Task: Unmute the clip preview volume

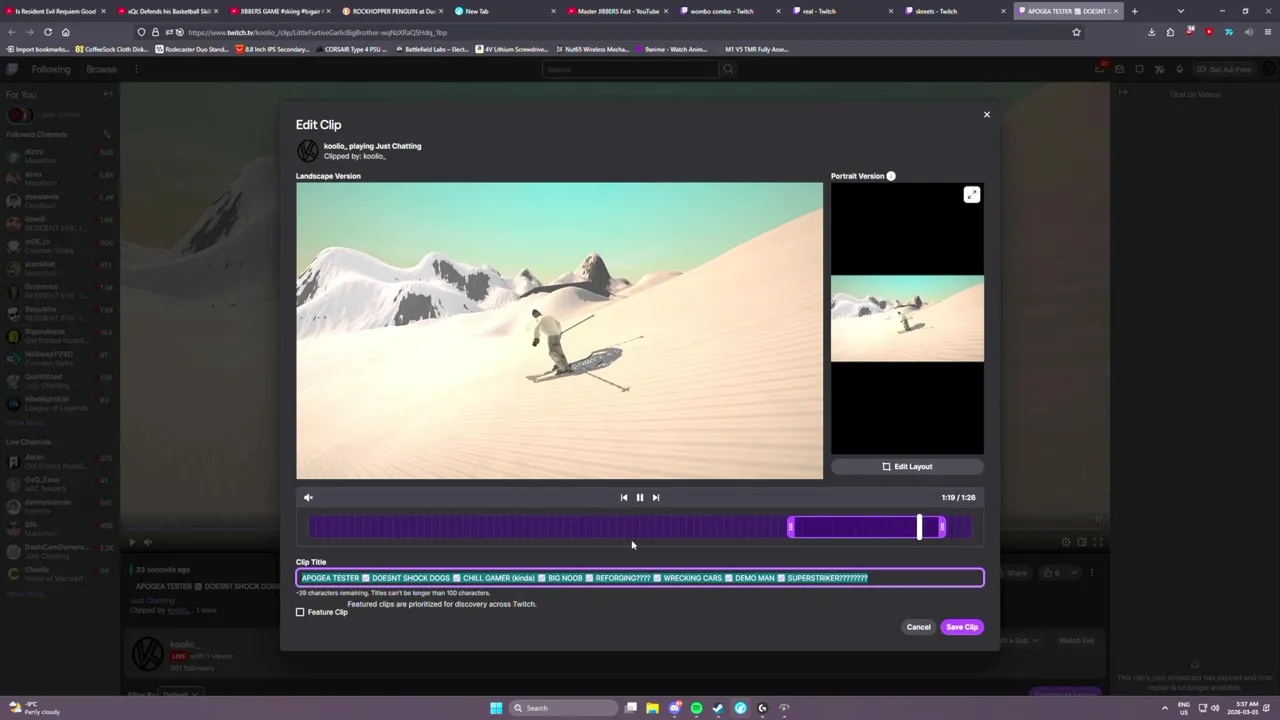Action: pos(308,497)
